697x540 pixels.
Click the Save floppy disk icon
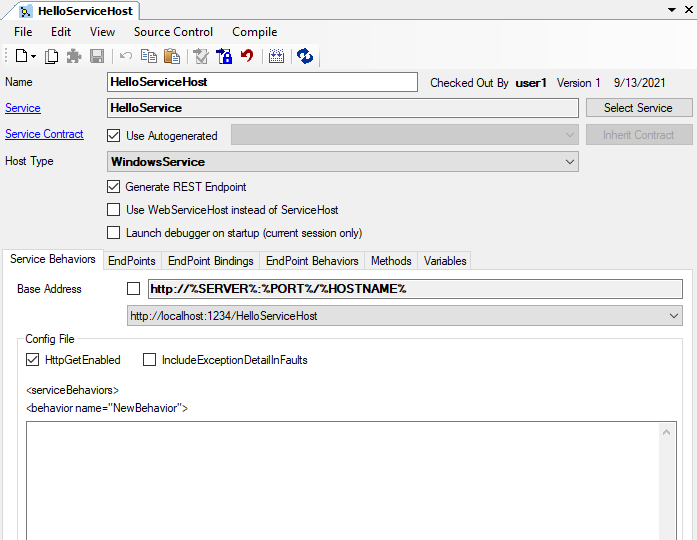click(x=97, y=56)
